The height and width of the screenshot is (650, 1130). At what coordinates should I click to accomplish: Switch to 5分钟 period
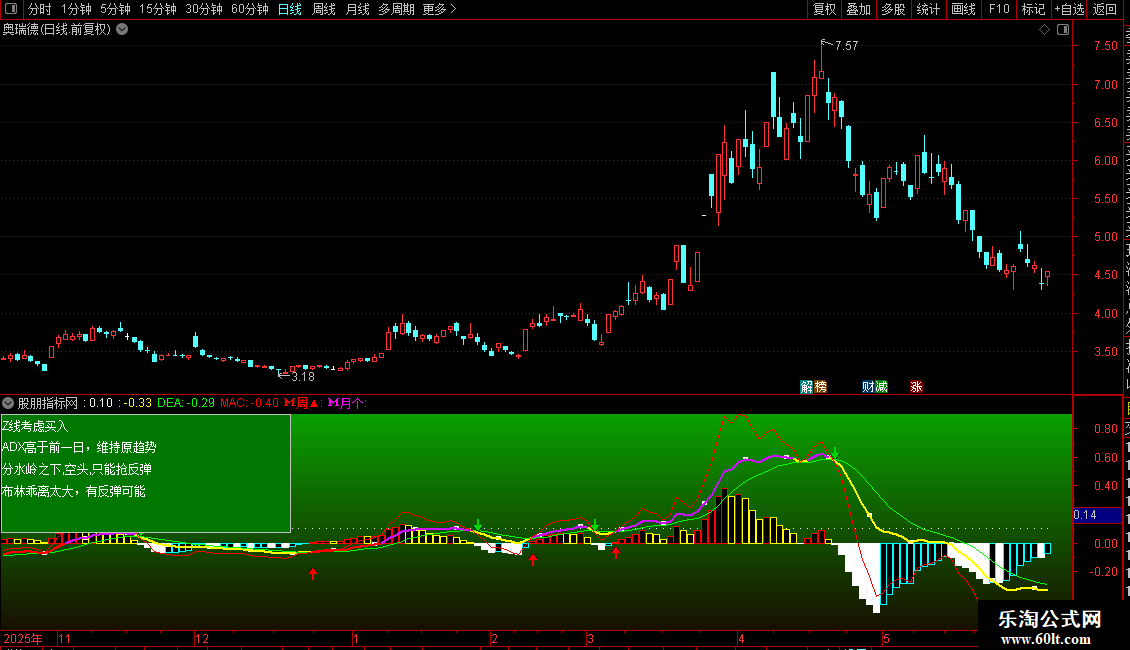coord(115,9)
